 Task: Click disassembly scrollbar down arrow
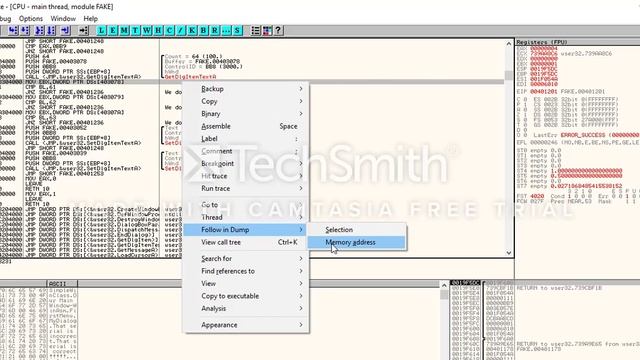point(509,253)
